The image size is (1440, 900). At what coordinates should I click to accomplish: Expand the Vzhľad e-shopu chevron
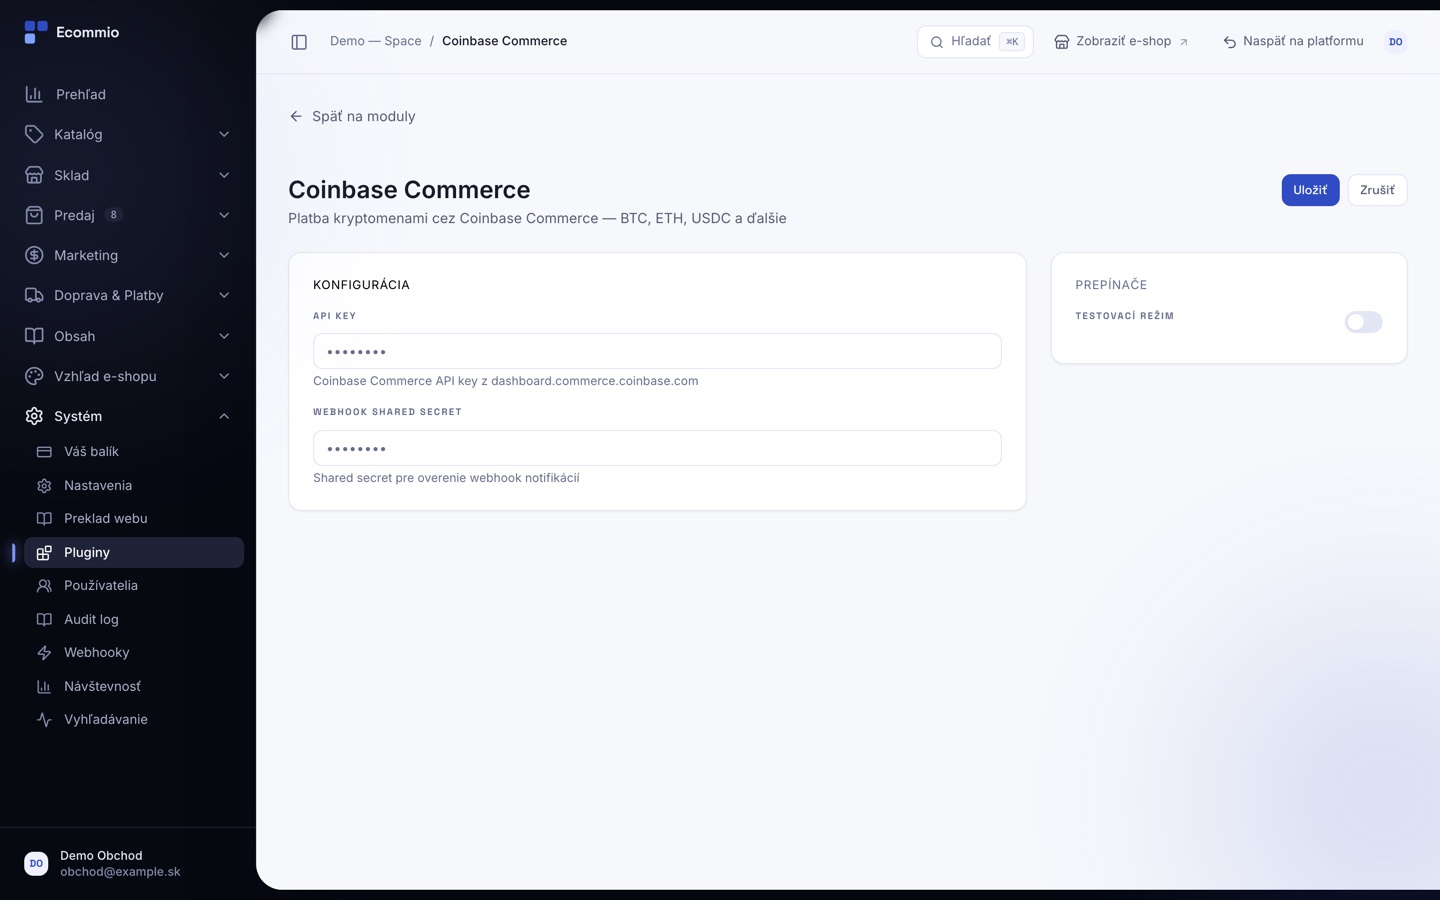point(224,376)
